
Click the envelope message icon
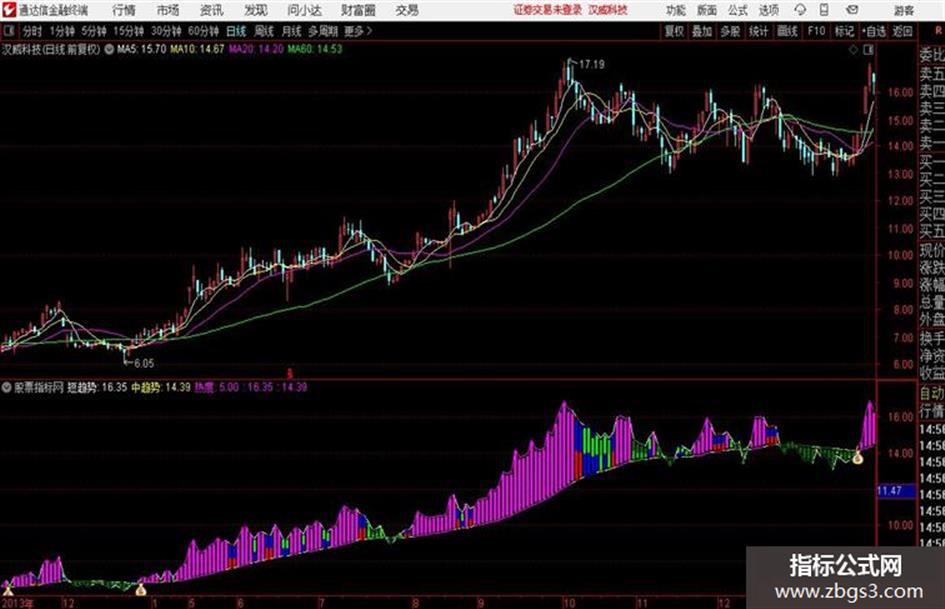click(852, 10)
